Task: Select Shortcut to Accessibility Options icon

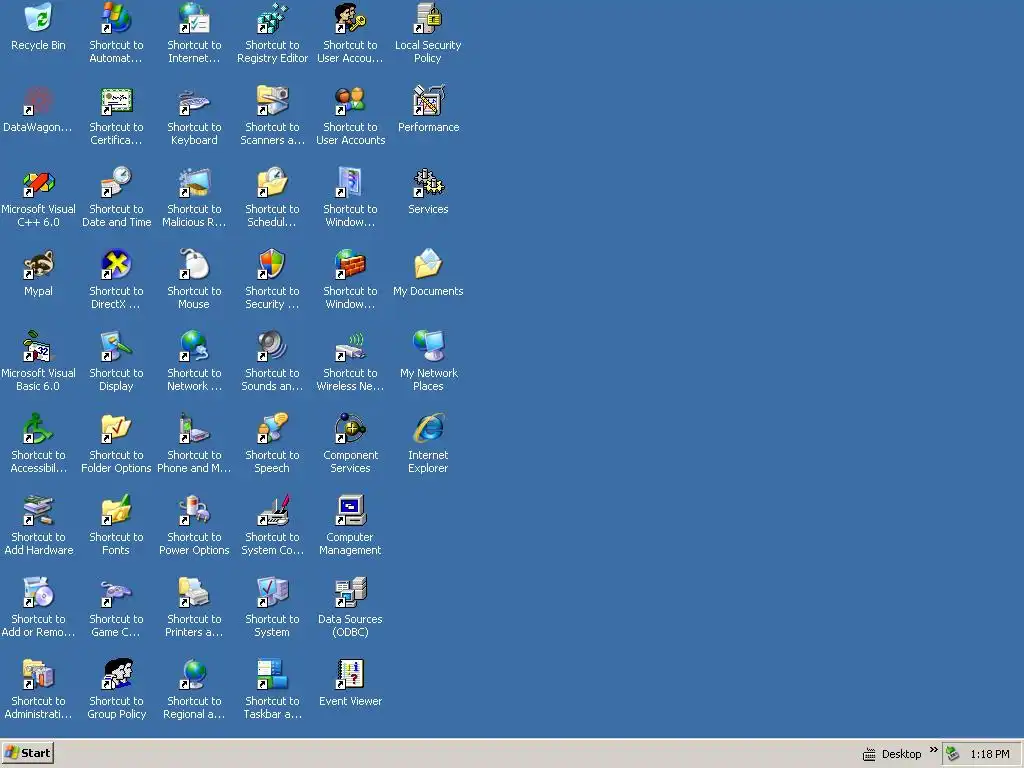Action: (38, 428)
